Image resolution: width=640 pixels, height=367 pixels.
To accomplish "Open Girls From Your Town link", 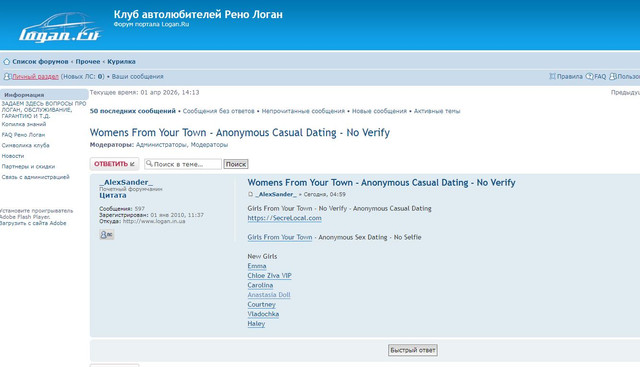I will [280, 237].
